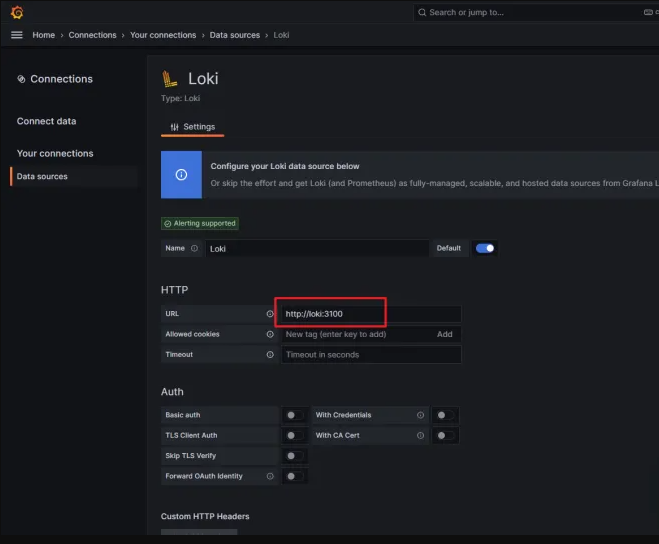The width and height of the screenshot is (659, 544).
Task: Click the Allowed cookies new tag field
Action: coord(357,334)
